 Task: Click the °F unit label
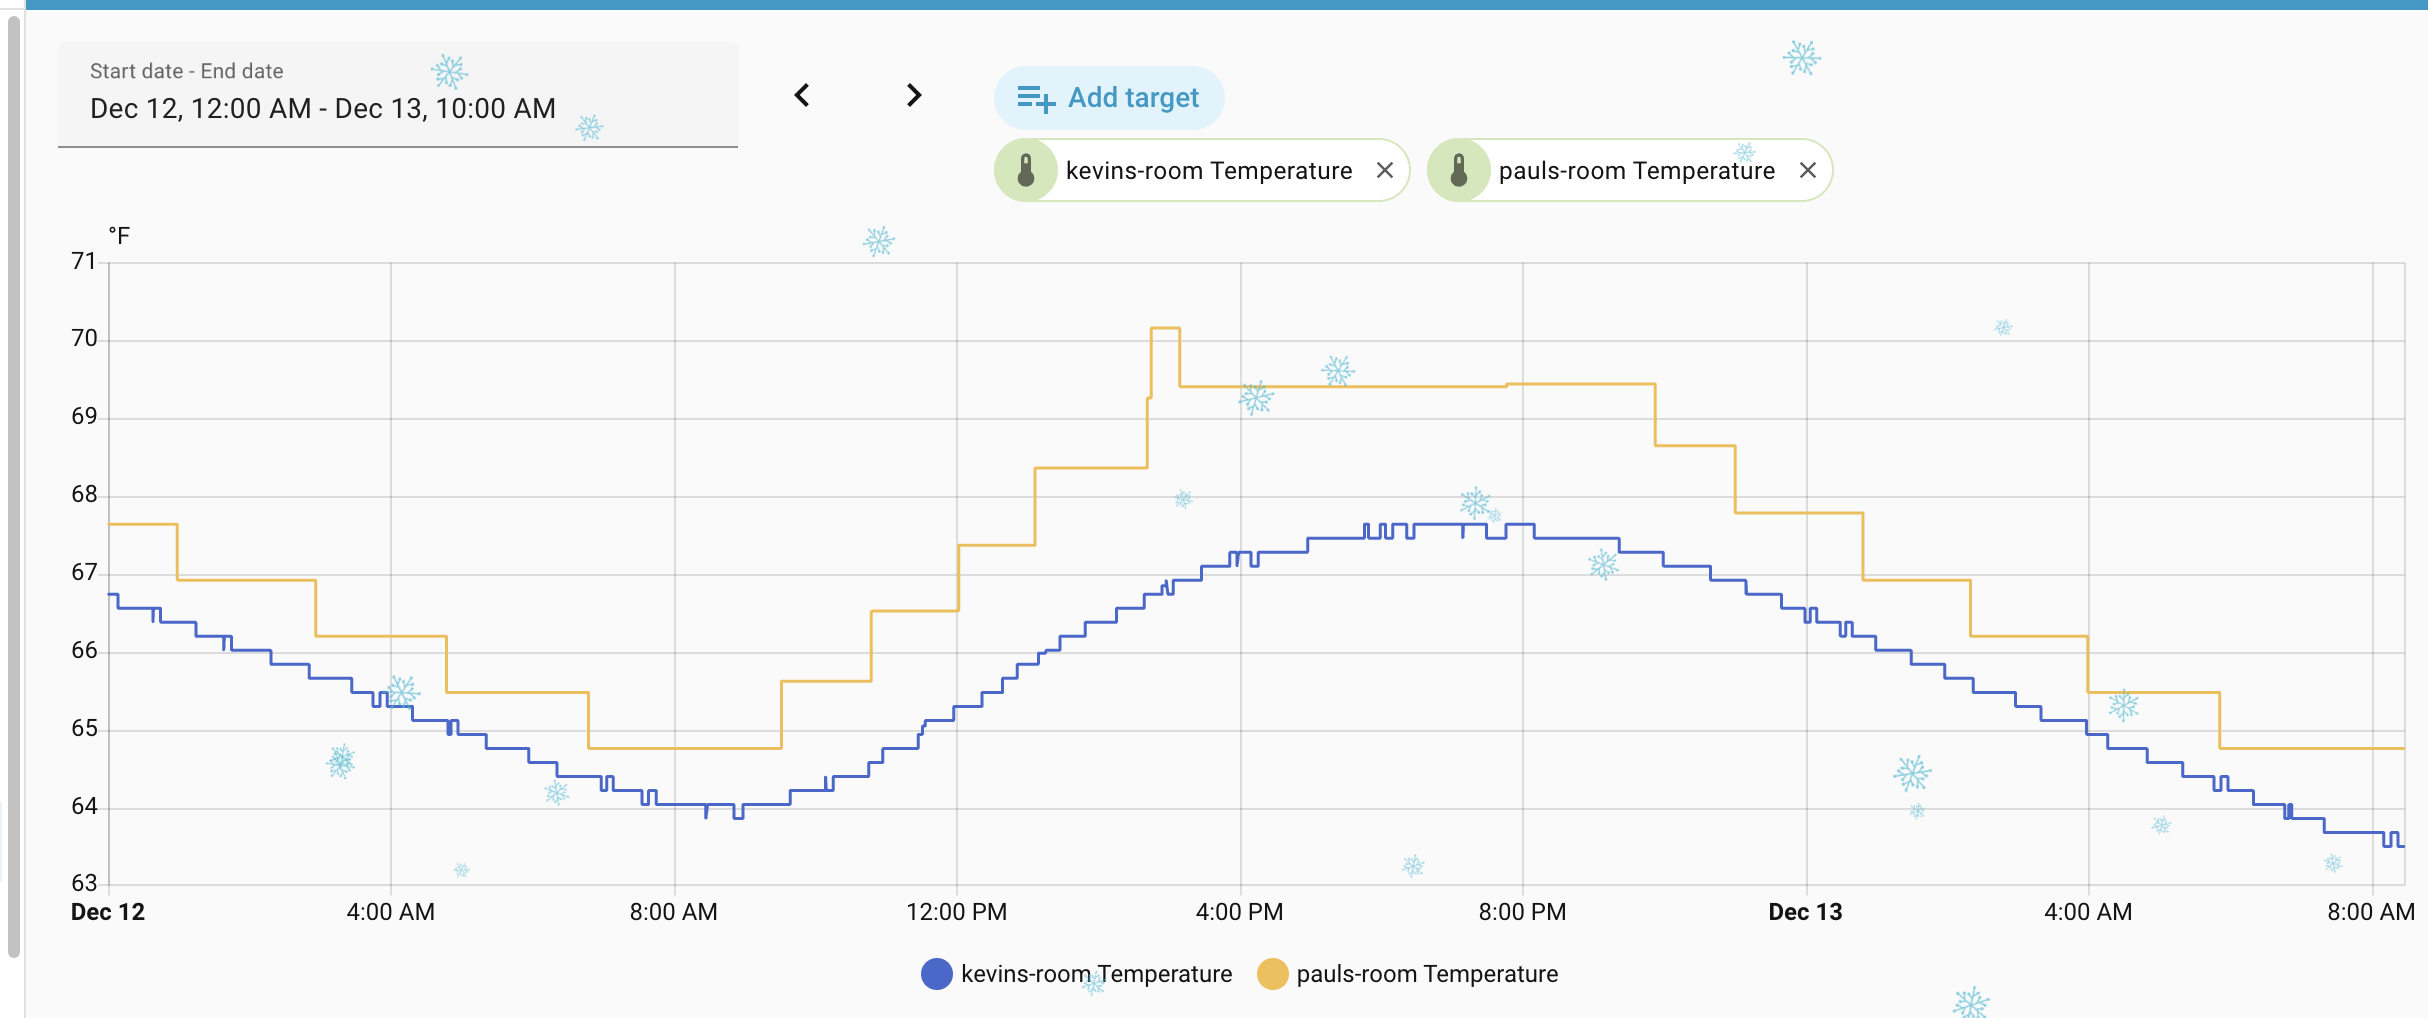coord(119,236)
